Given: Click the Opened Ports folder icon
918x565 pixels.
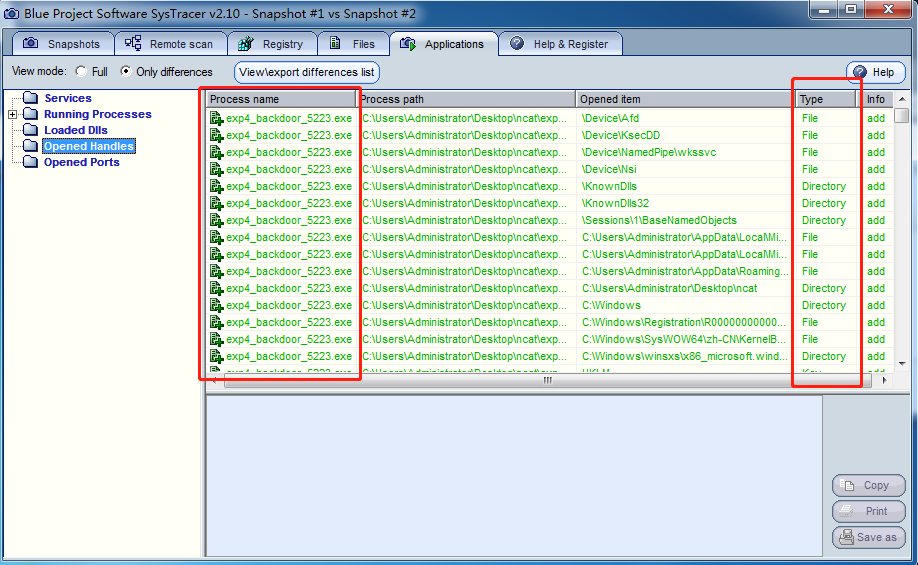Looking at the screenshot, I should coord(30,162).
